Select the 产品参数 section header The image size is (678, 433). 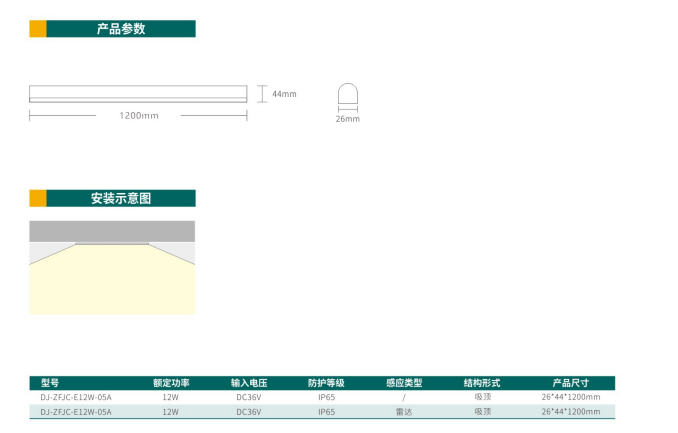pyautogui.click(x=121, y=29)
